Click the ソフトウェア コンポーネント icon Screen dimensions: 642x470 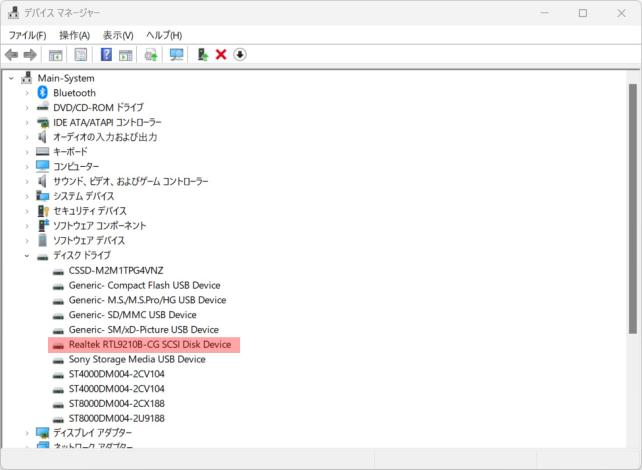[x=43, y=226]
